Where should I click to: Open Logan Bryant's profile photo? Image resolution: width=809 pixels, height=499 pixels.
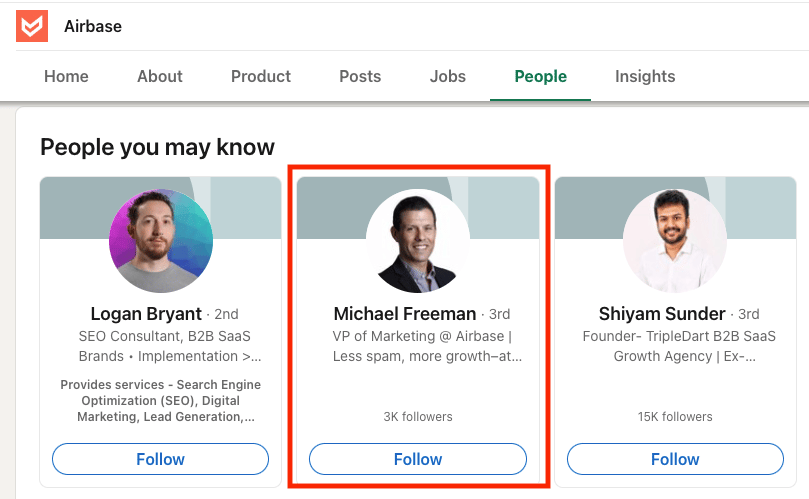point(161,241)
